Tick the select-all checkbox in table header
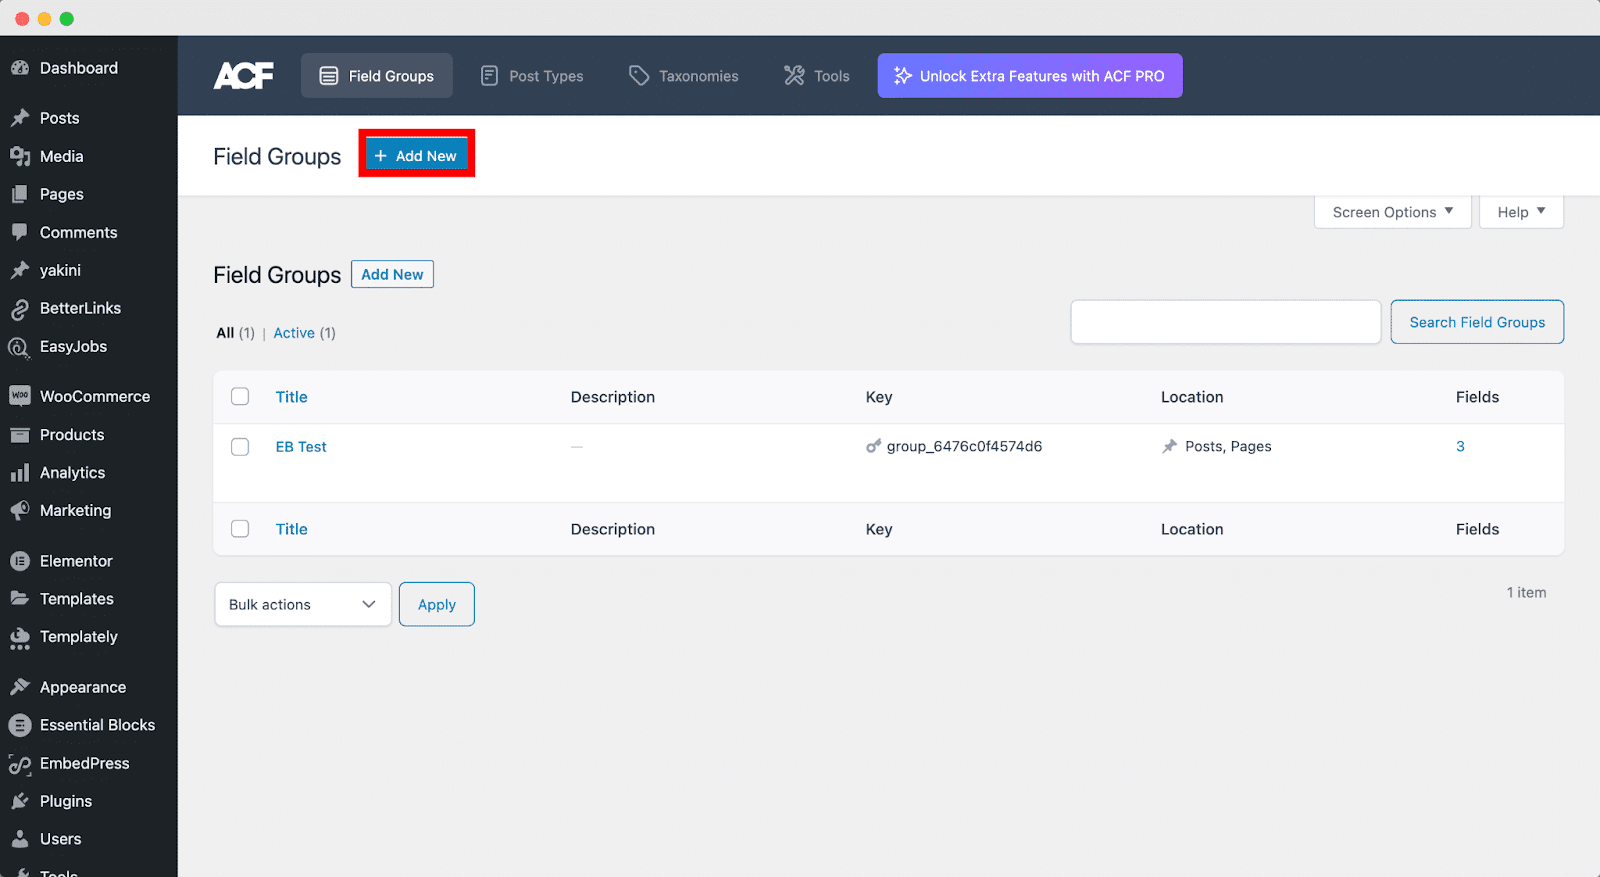The height and width of the screenshot is (877, 1600). click(240, 397)
